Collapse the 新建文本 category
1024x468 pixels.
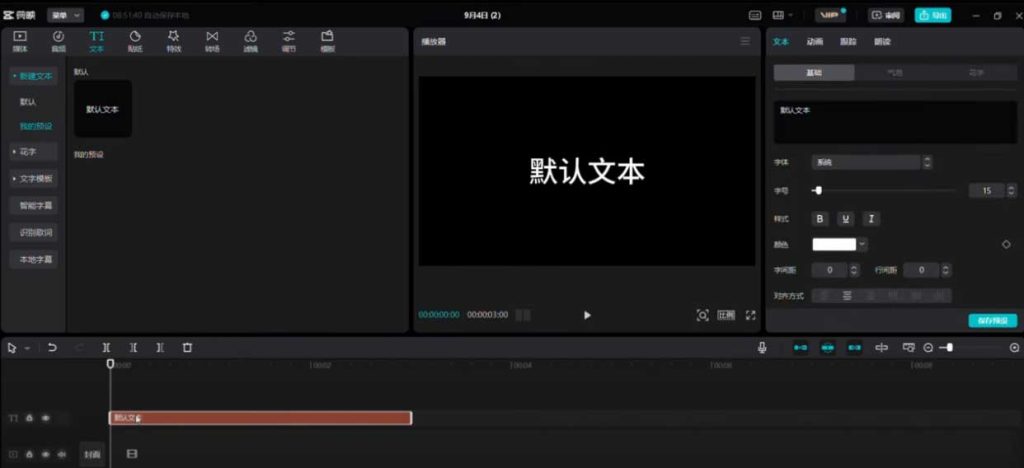(x=33, y=76)
